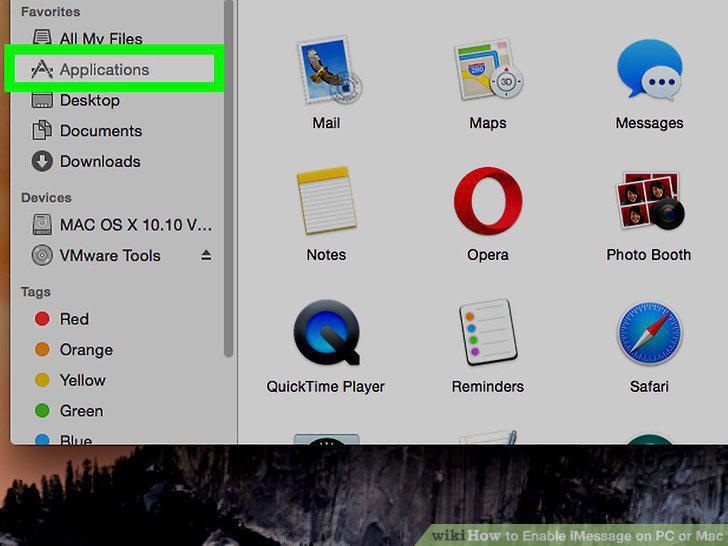Click the Desktop label in sidebar
The image size is (728, 546).
tap(90, 100)
